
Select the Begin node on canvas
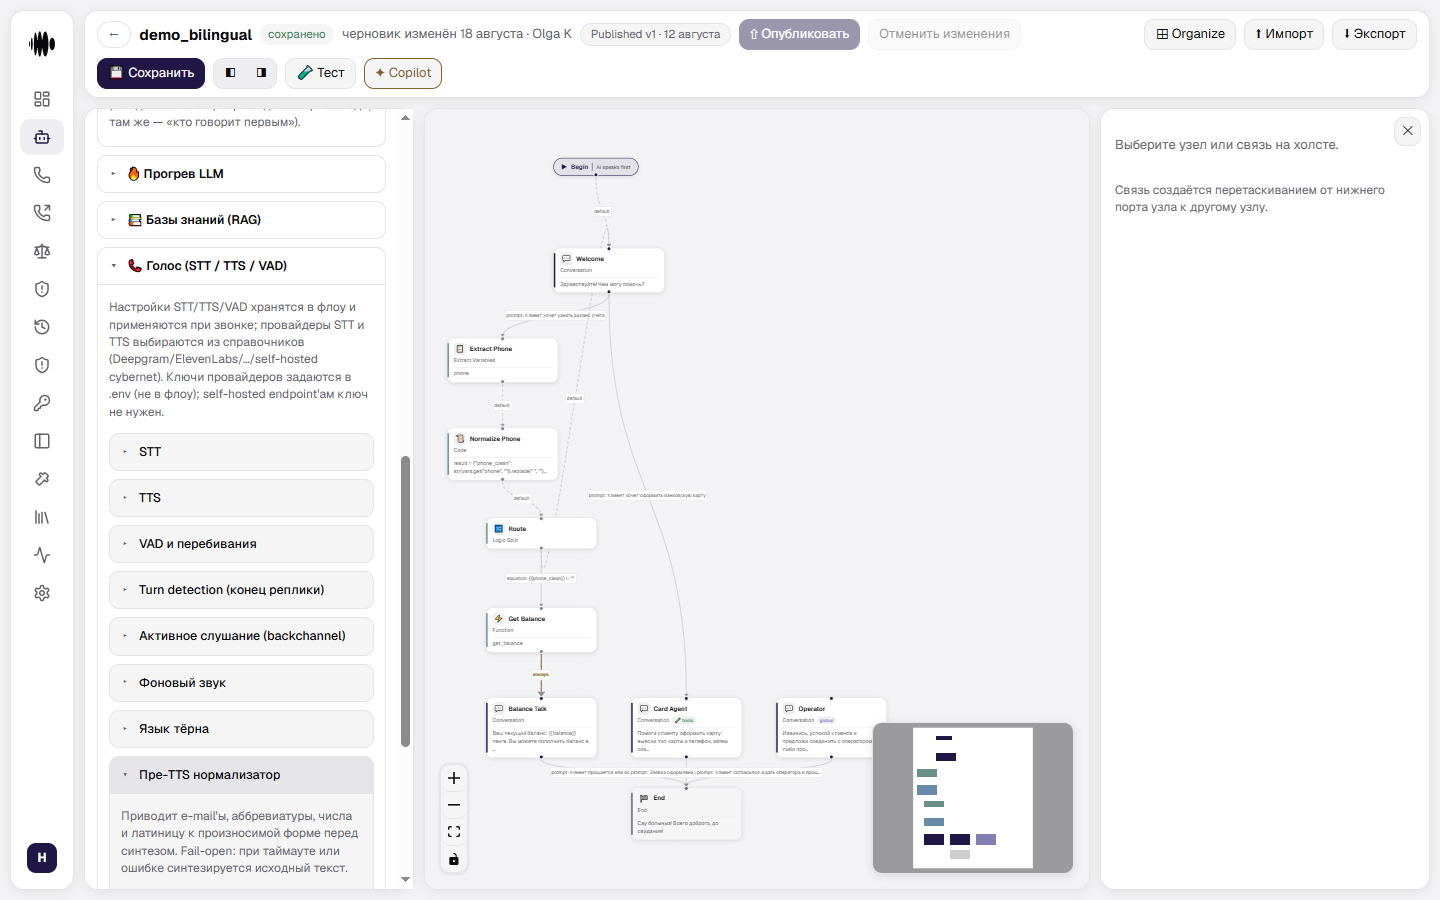click(596, 167)
